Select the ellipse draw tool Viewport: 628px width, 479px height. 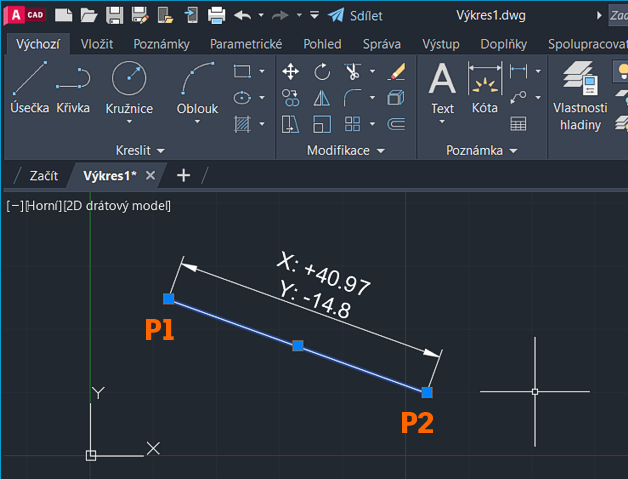click(x=242, y=97)
